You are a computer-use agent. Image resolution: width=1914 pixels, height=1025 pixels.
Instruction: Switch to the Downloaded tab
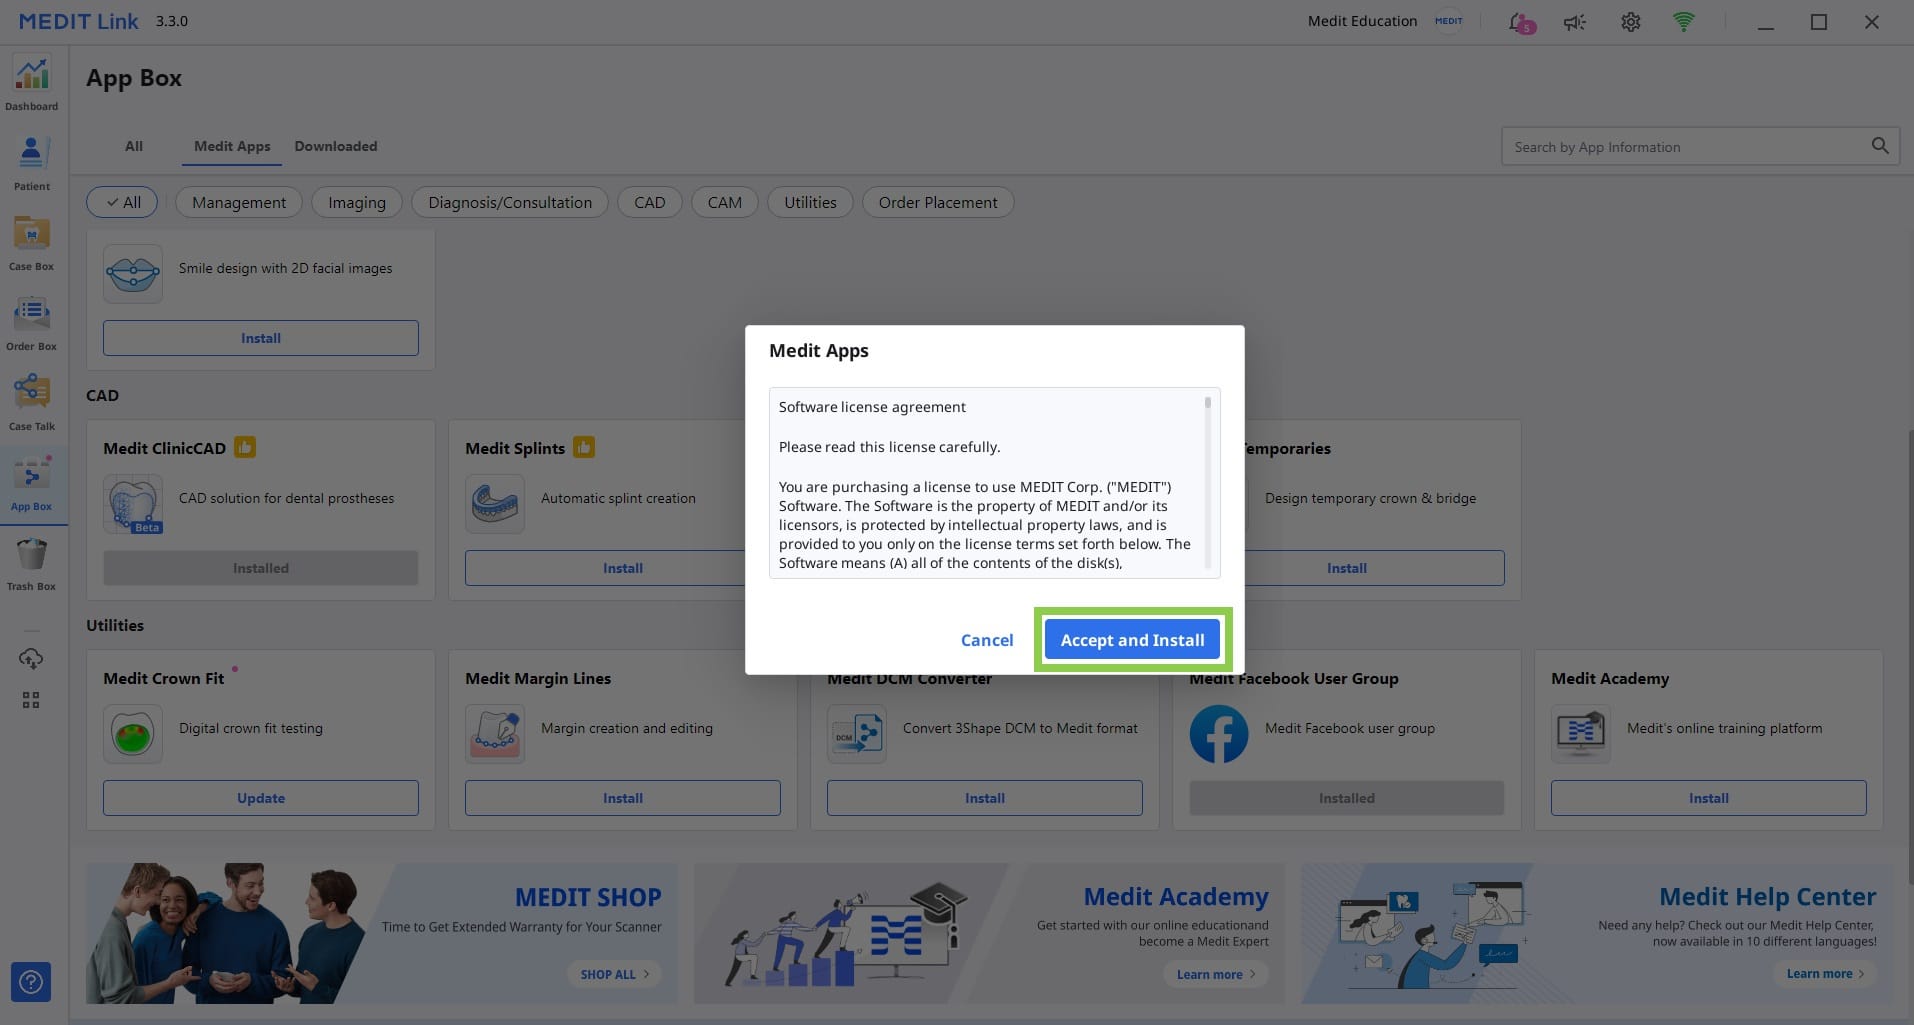336,146
